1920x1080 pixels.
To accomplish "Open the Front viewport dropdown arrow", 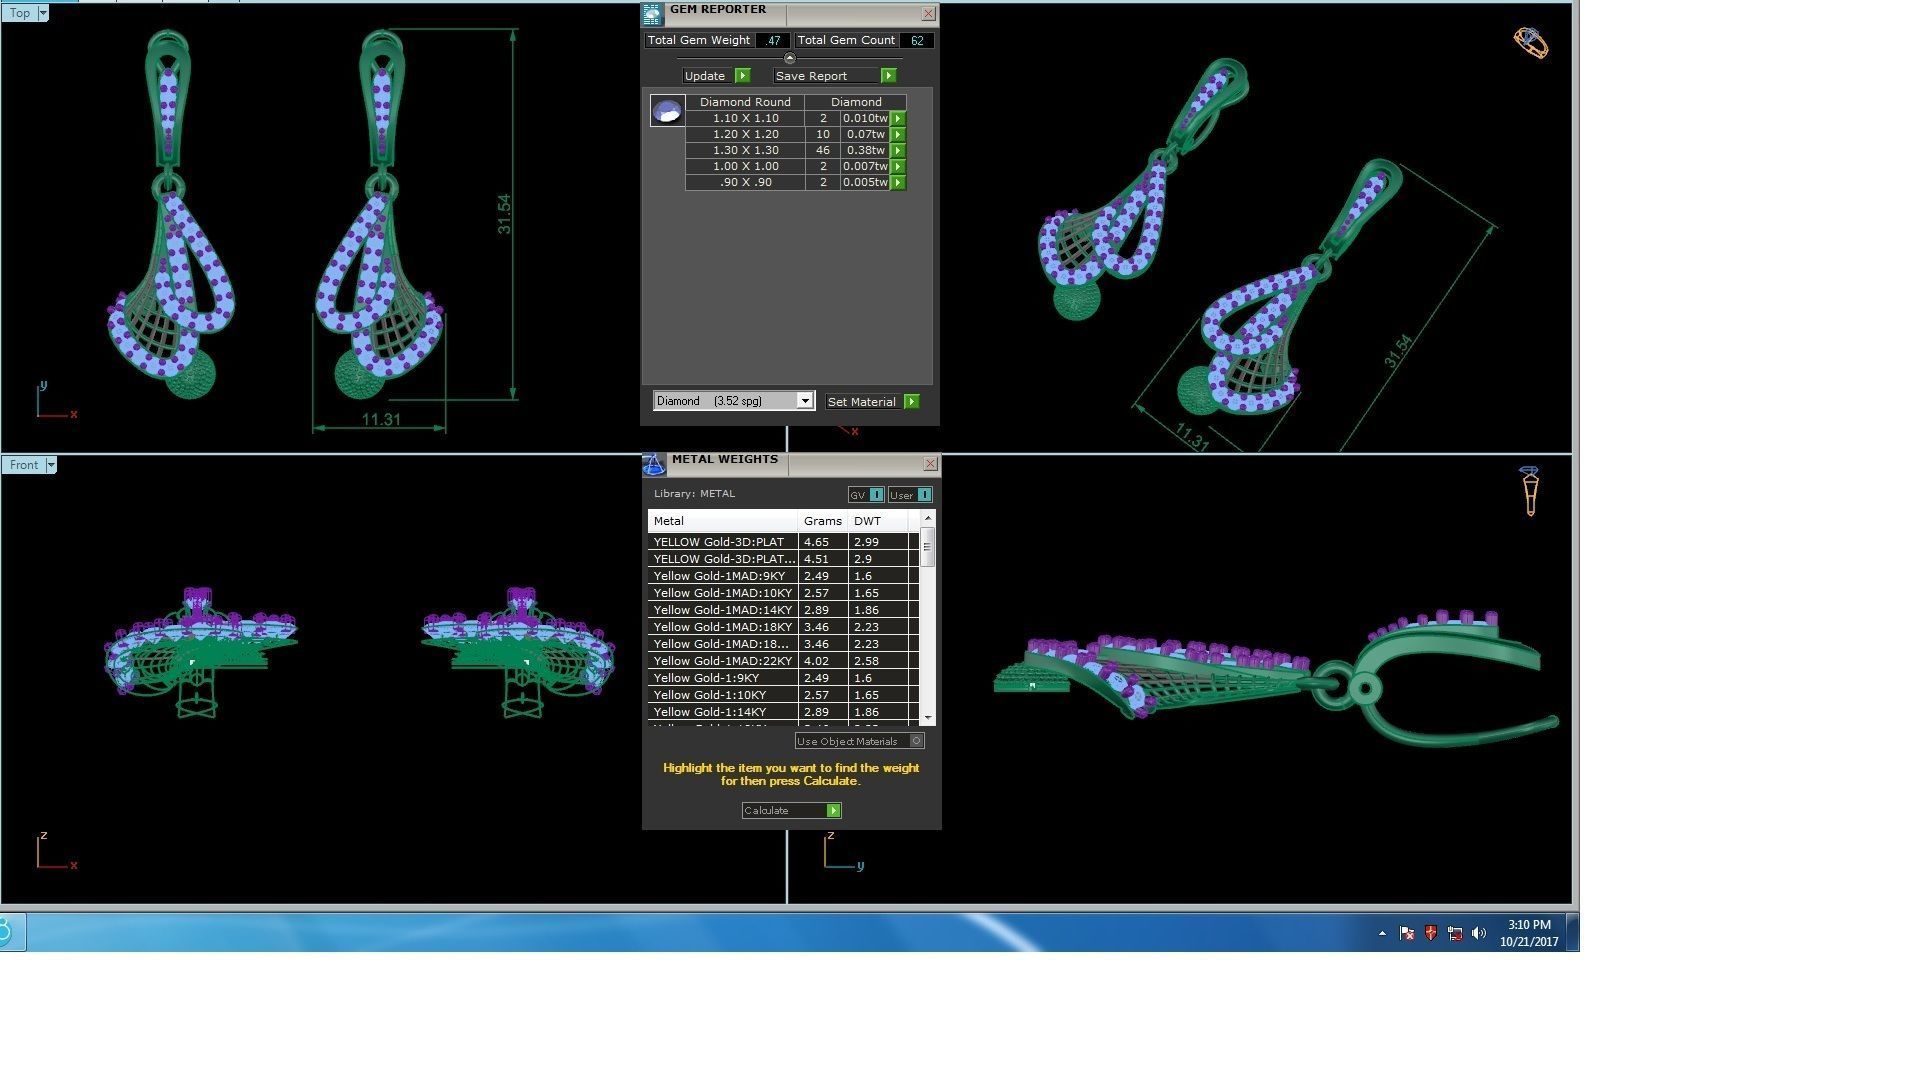I will coord(51,465).
